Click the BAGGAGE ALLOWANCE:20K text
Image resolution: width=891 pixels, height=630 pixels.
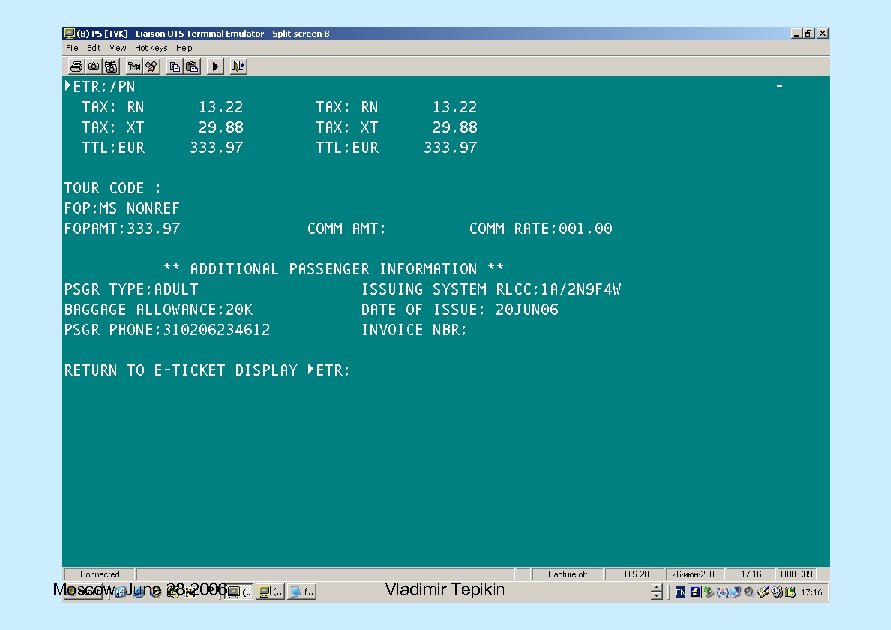[159, 310]
